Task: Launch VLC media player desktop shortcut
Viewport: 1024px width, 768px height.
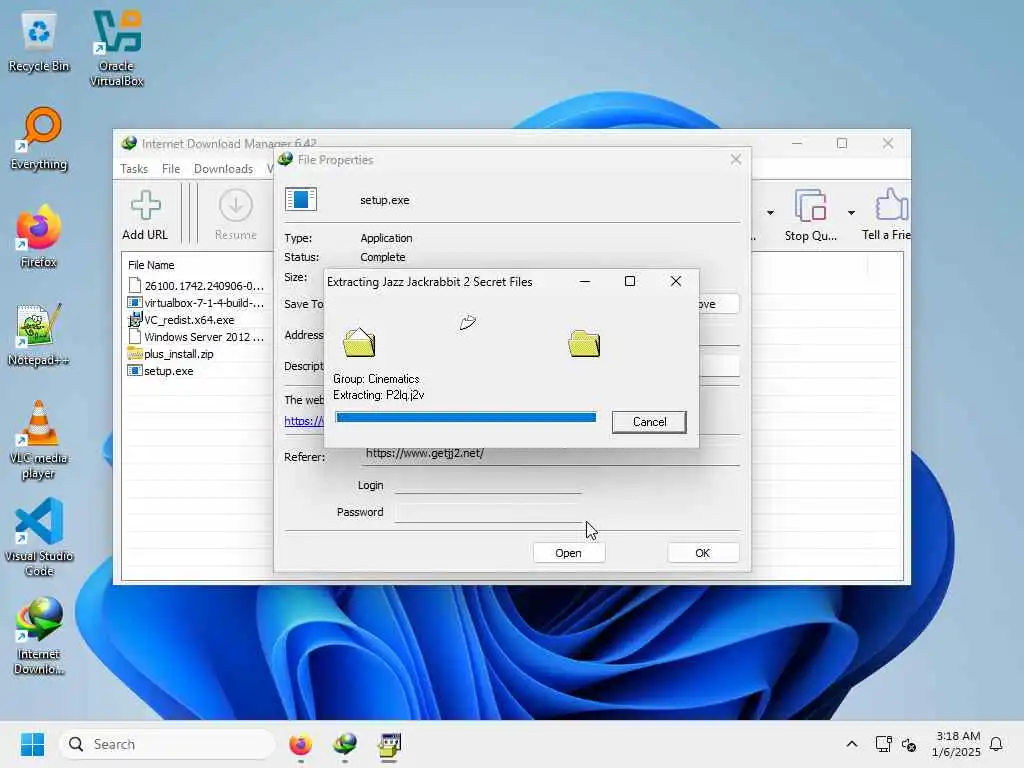Action: pyautogui.click(x=39, y=440)
